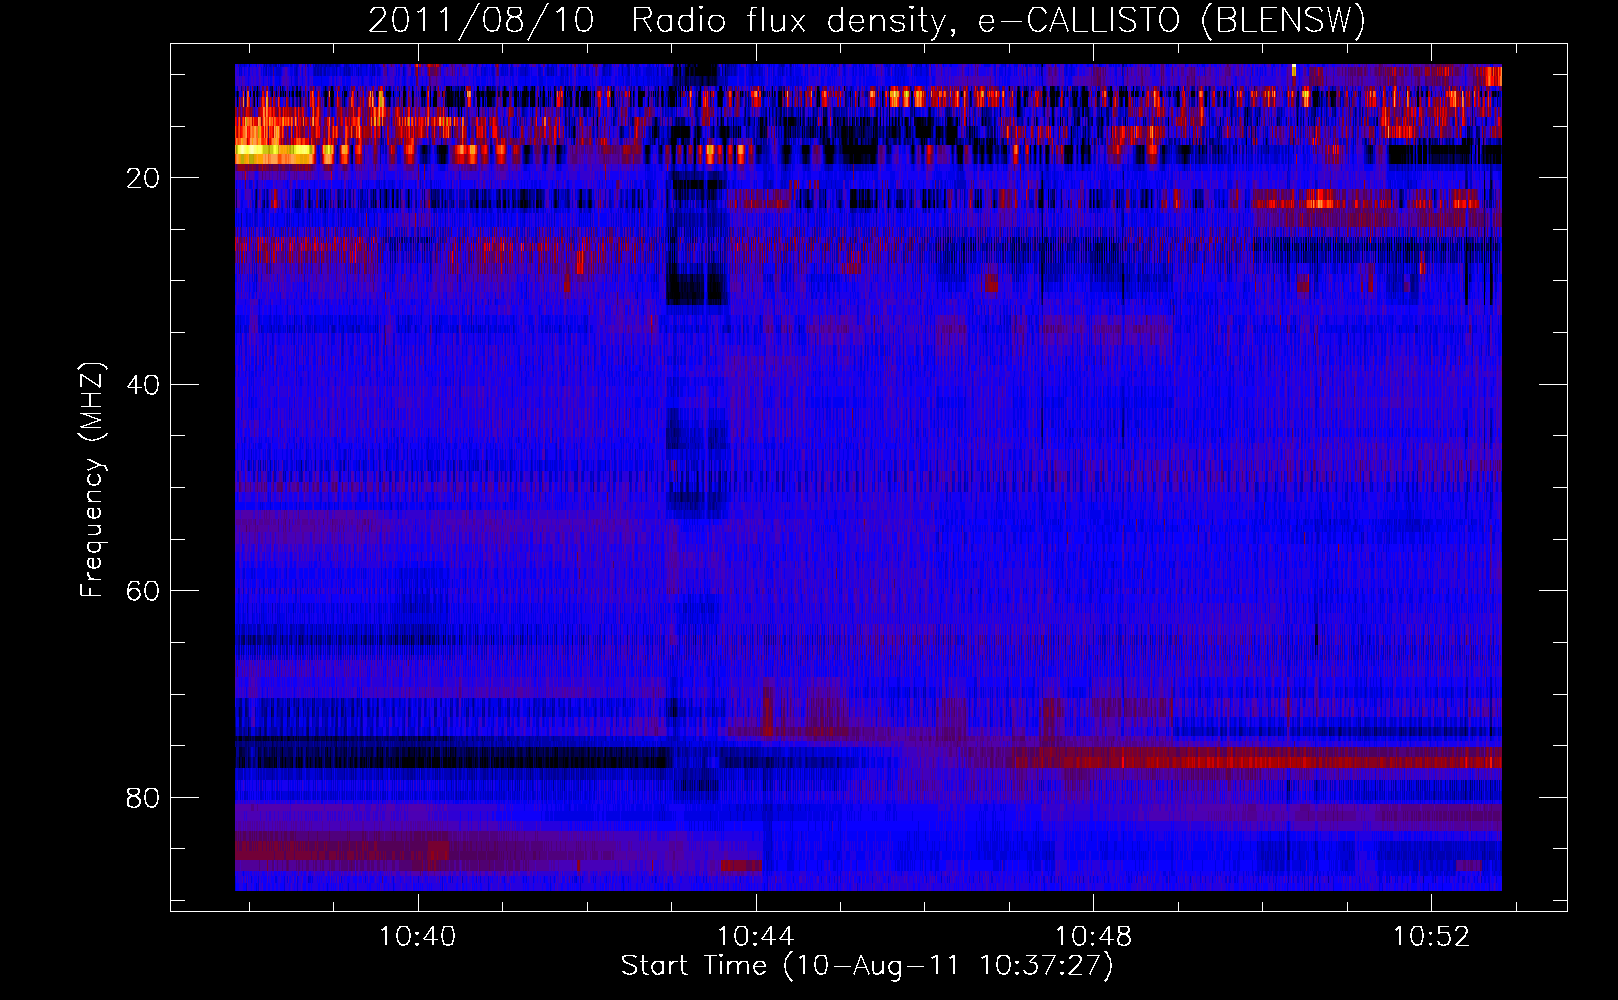1618x1000 pixels.
Task: Click the 'e-CALLISTO (BLENSW)' title text
Action: pyautogui.click(x=1171, y=21)
